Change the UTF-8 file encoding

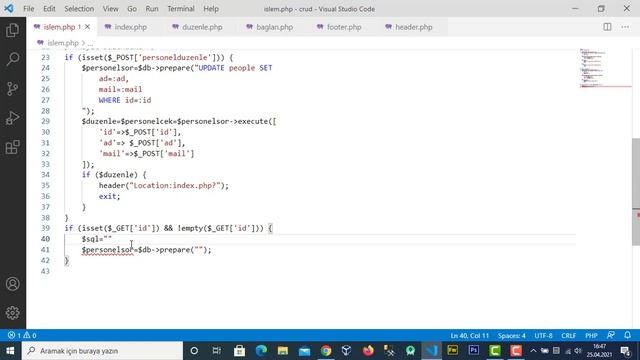click(543, 336)
